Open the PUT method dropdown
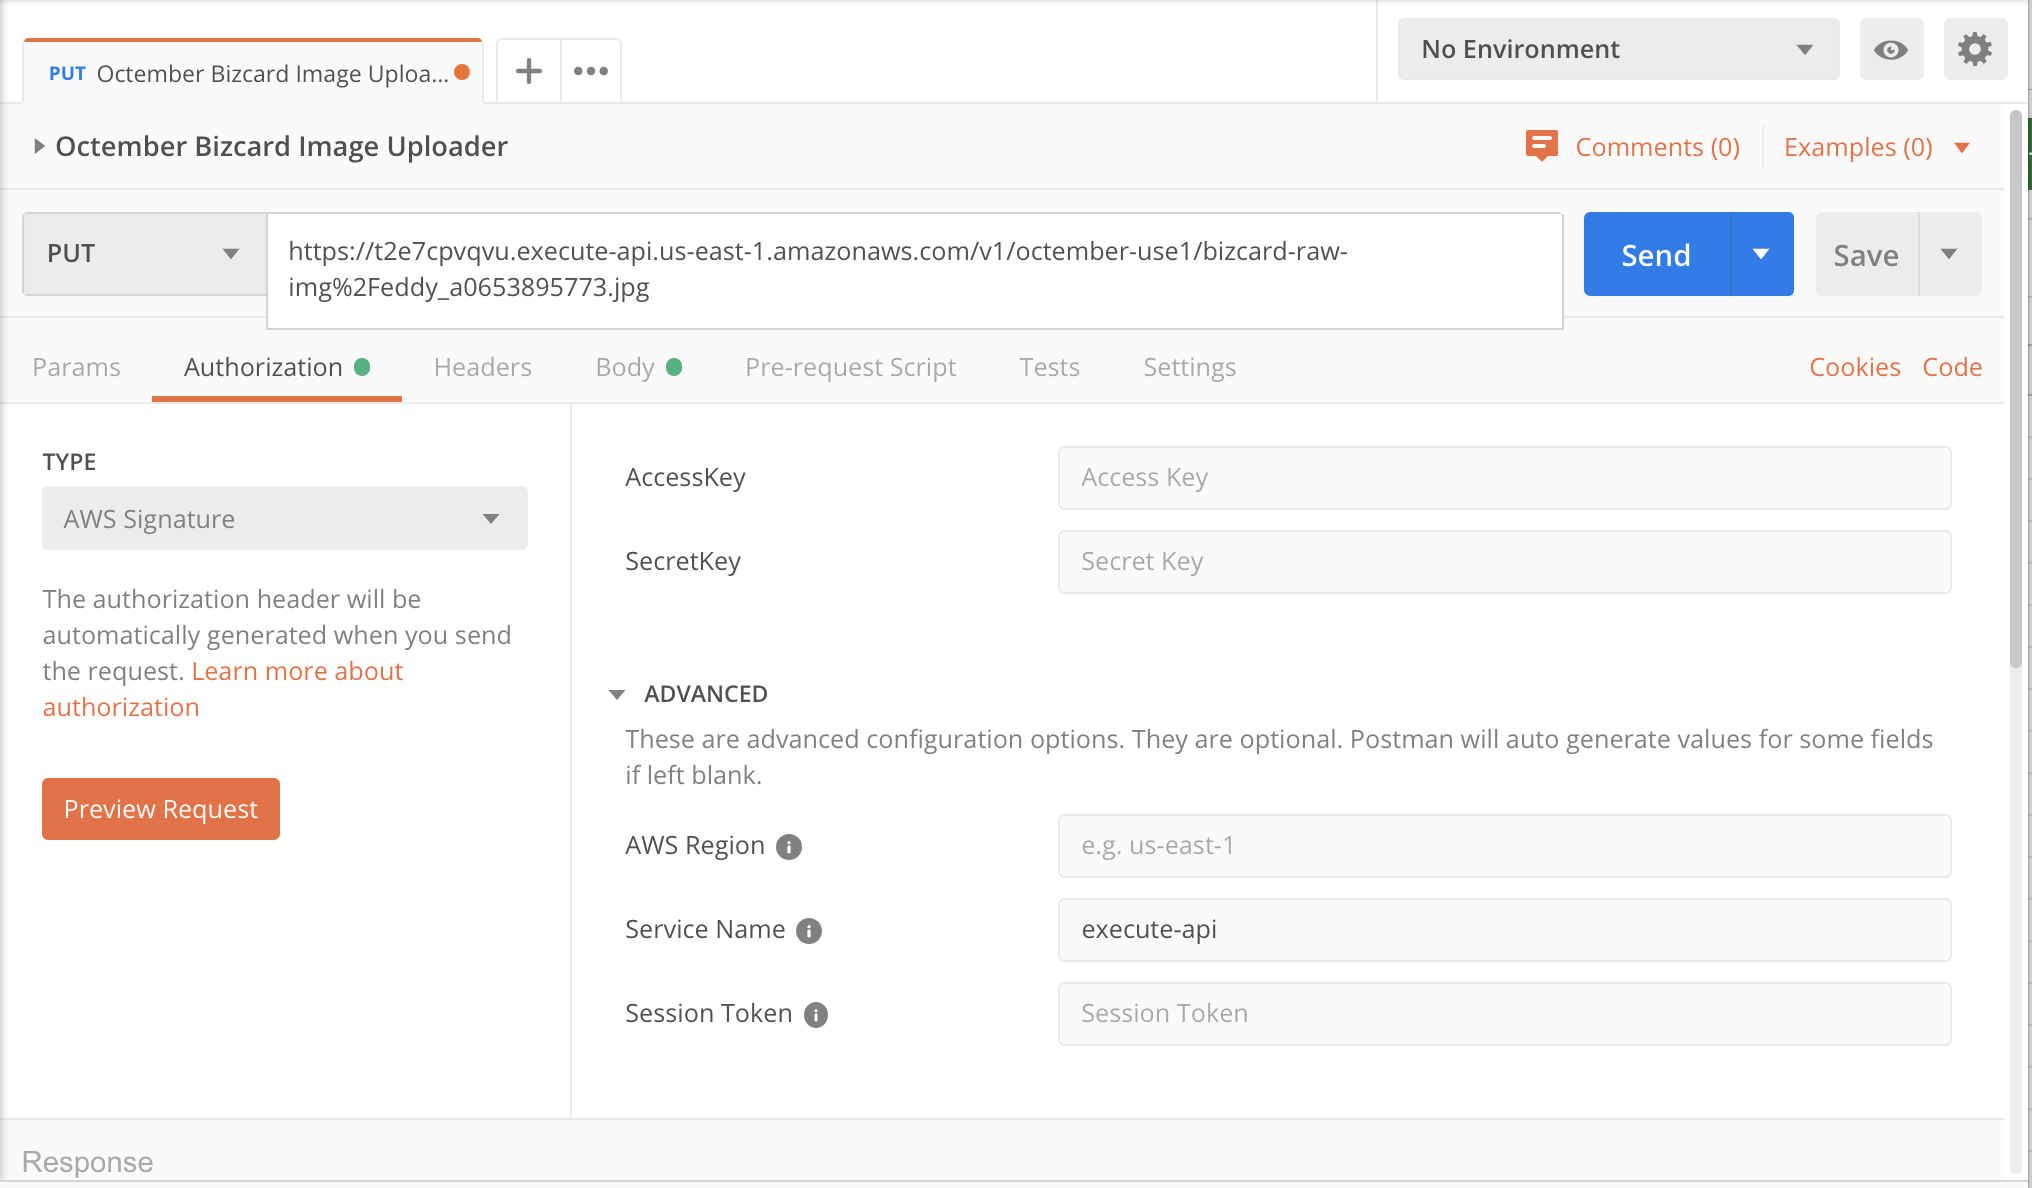The width and height of the screenshot is (2032, 1188). [x=144, y=253]
